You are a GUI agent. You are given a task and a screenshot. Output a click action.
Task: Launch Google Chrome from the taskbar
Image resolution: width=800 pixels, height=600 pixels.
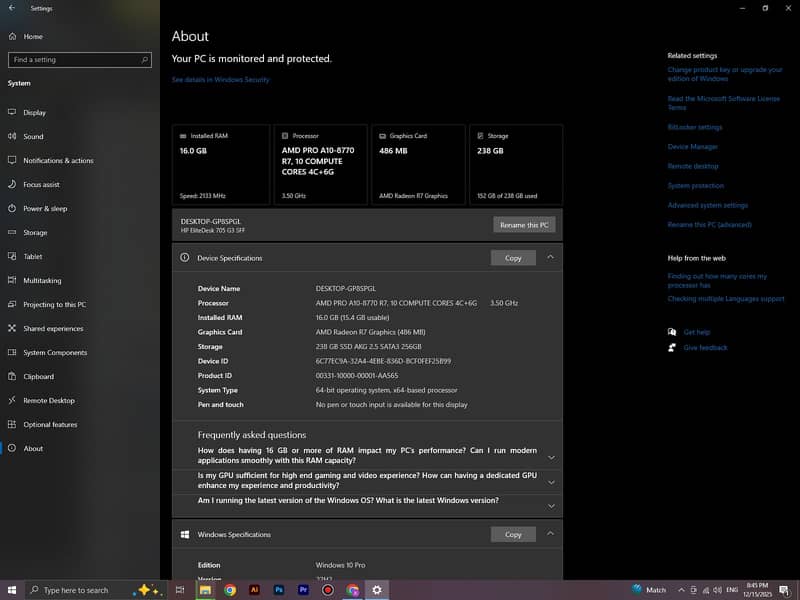230,590
